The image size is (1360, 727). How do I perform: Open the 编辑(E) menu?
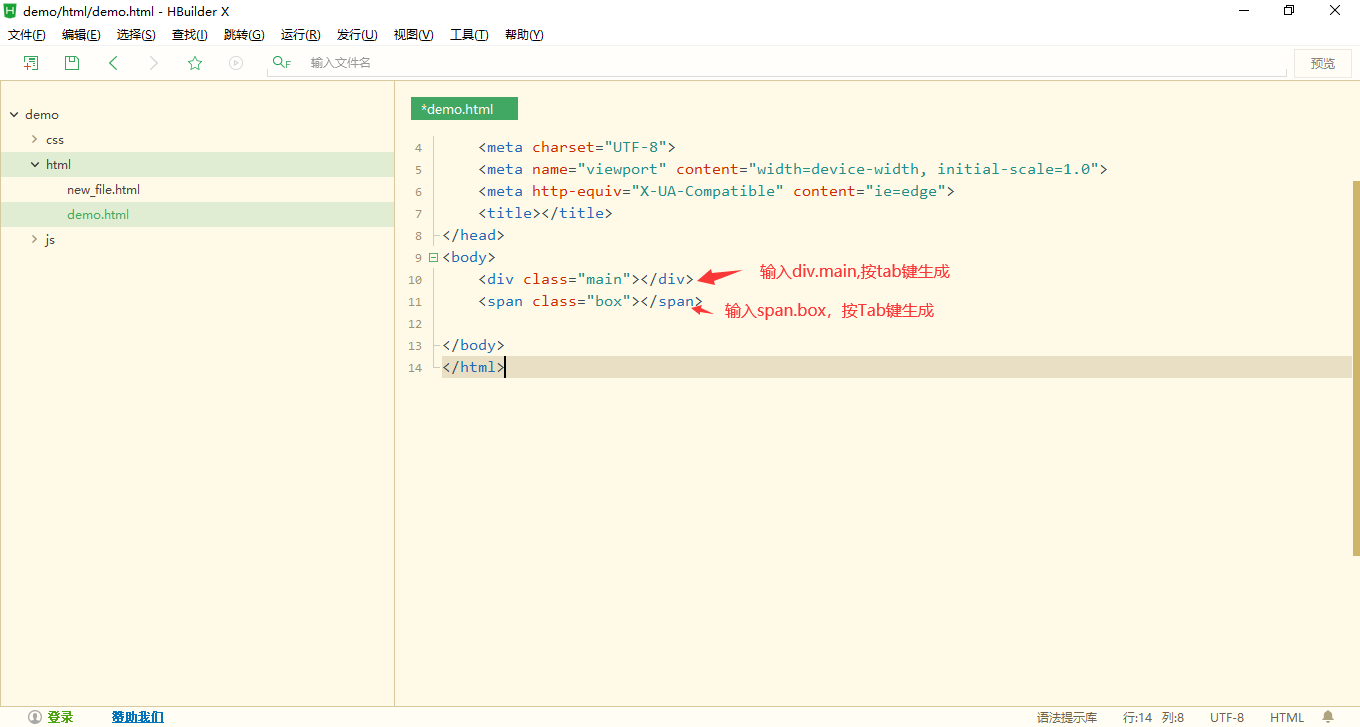coord(81,35)
